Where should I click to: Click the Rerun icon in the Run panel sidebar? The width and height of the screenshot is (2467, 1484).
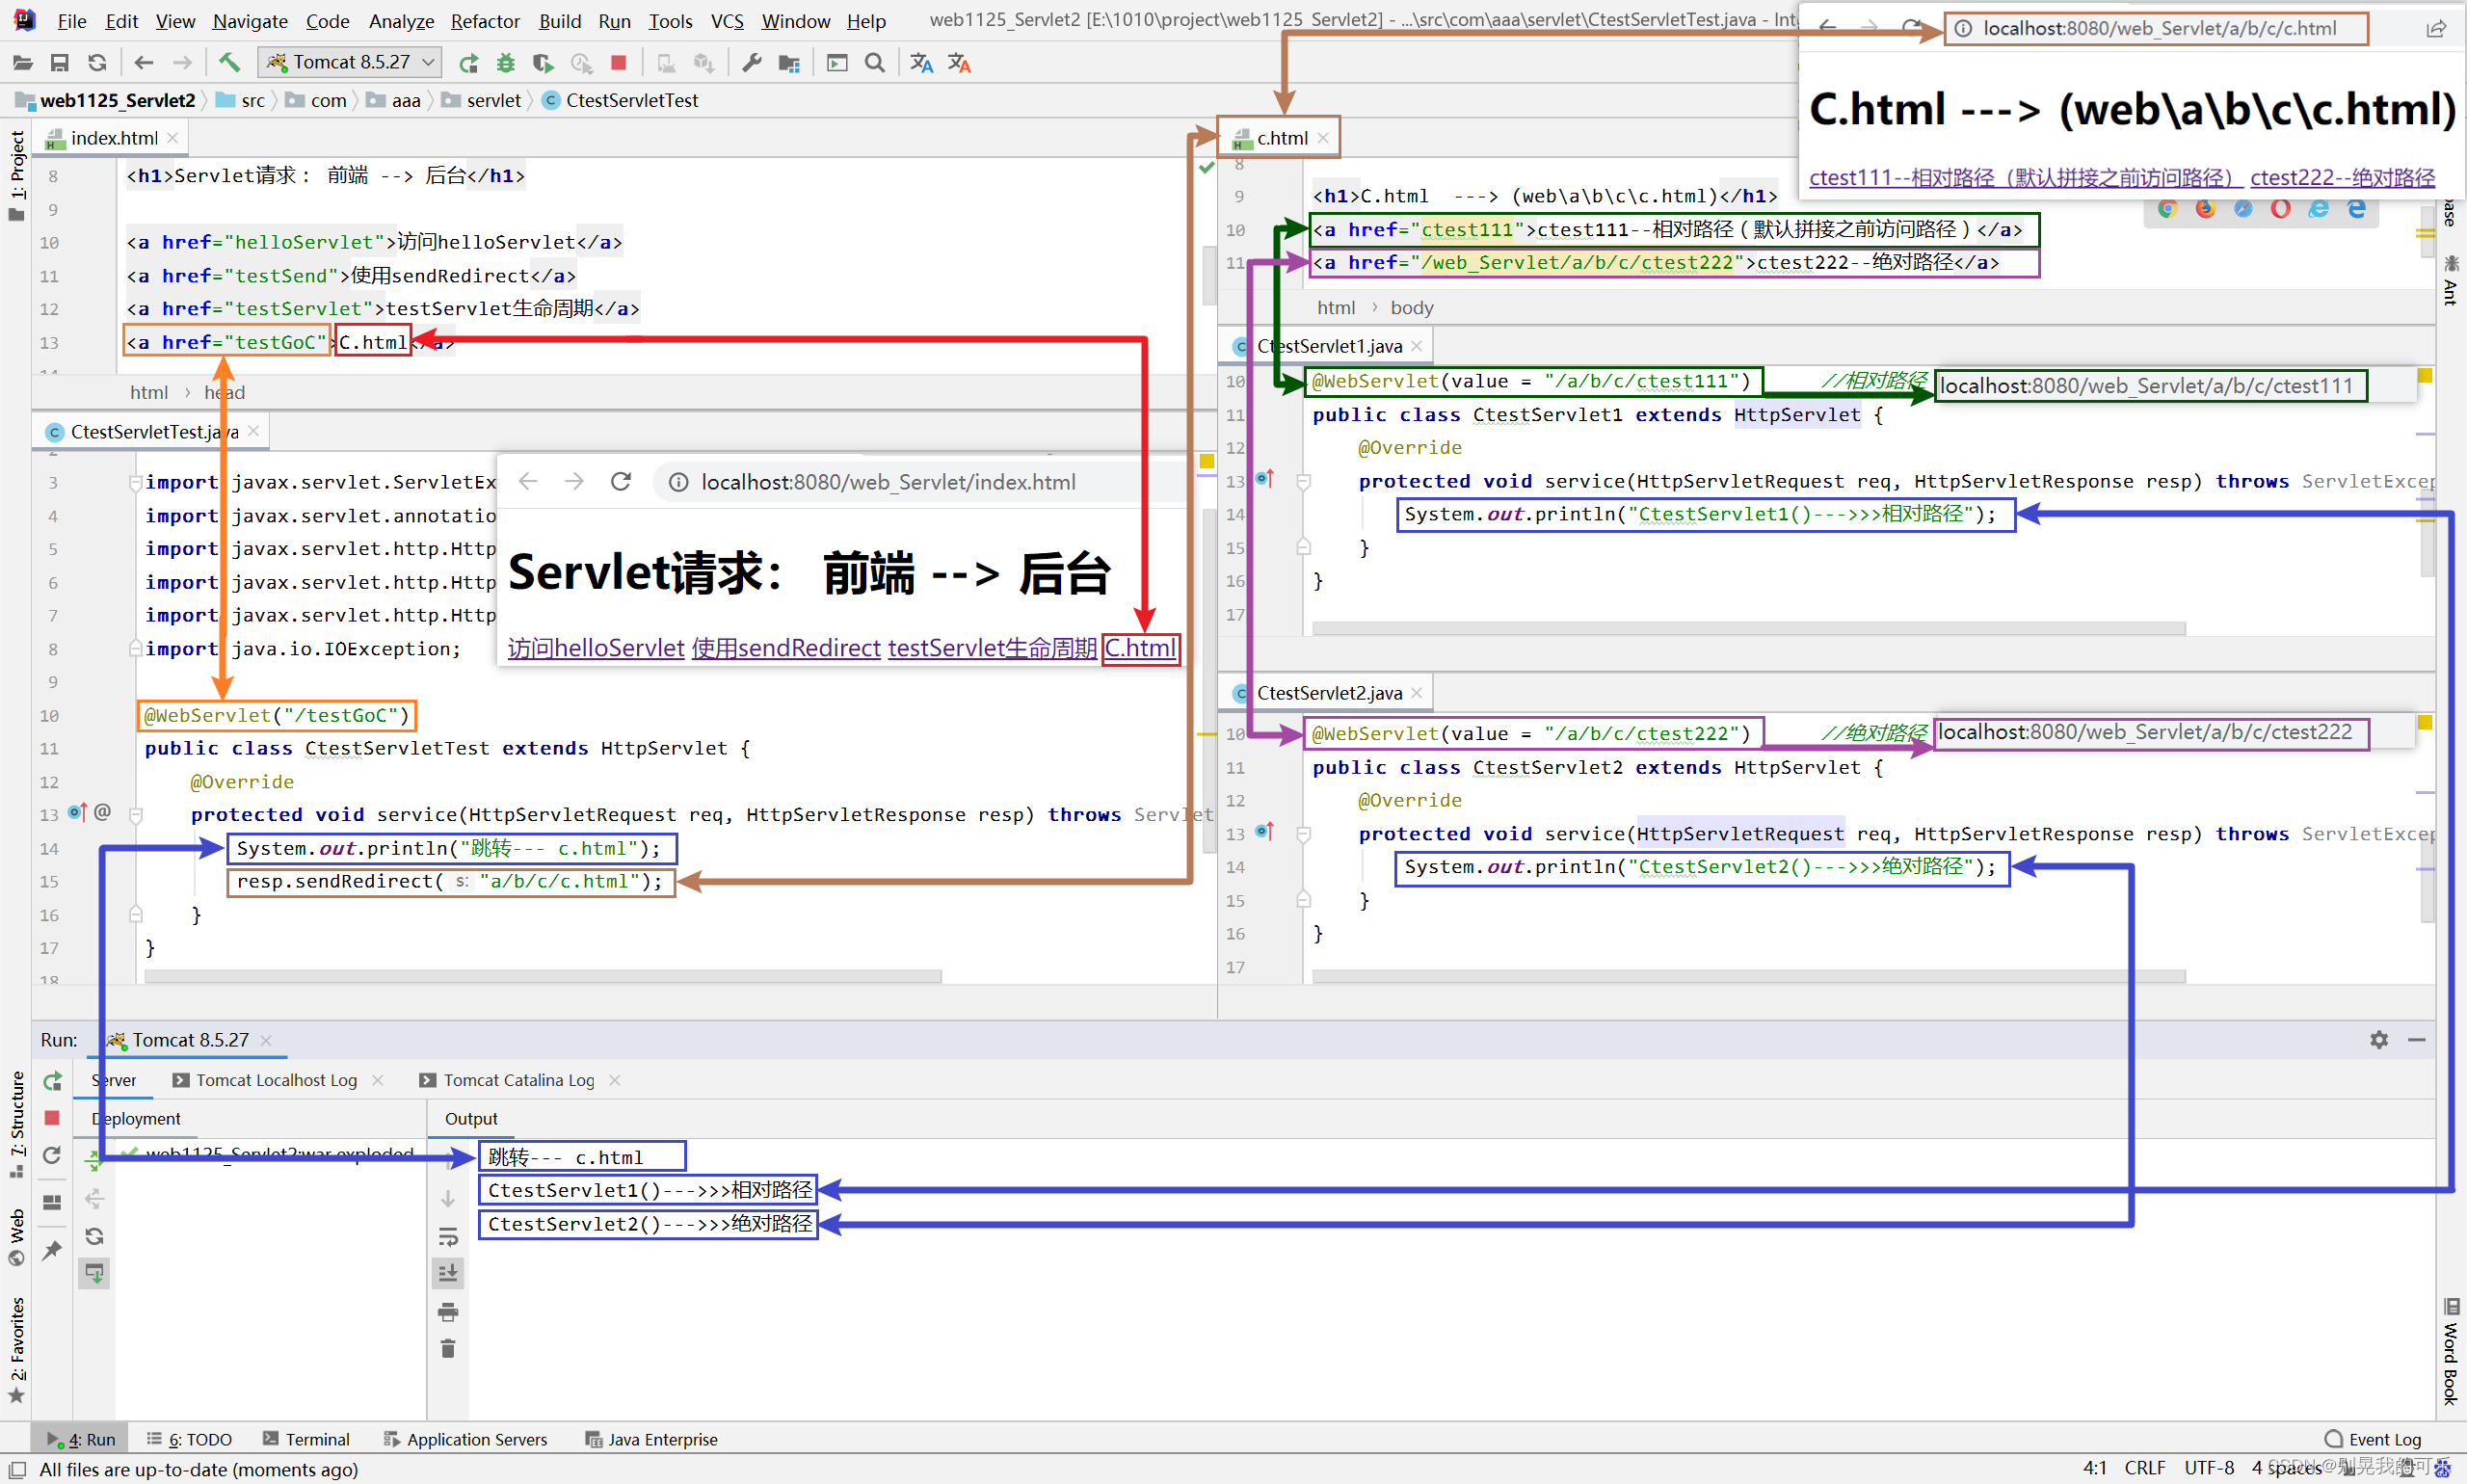(x=53, y=1081)
